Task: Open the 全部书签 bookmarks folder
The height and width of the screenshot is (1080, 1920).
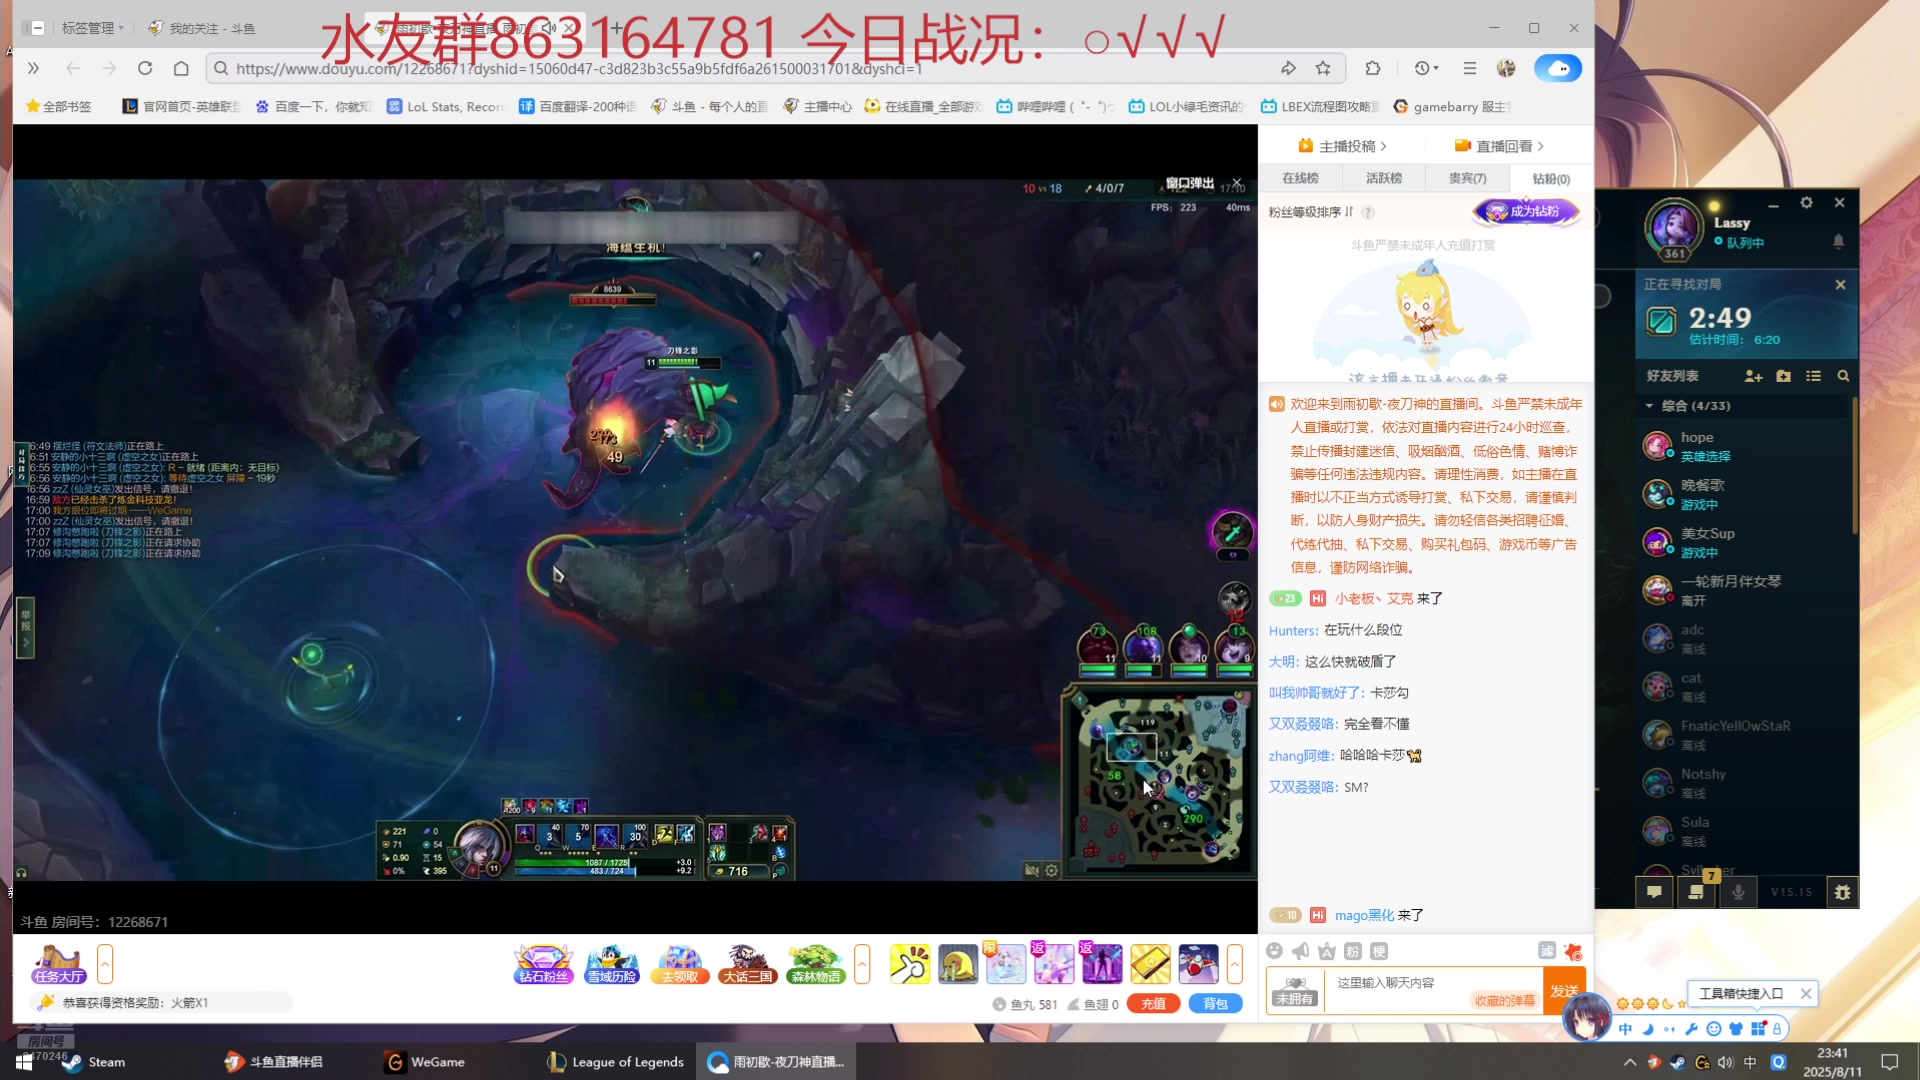Action: (x=58, y=106)
